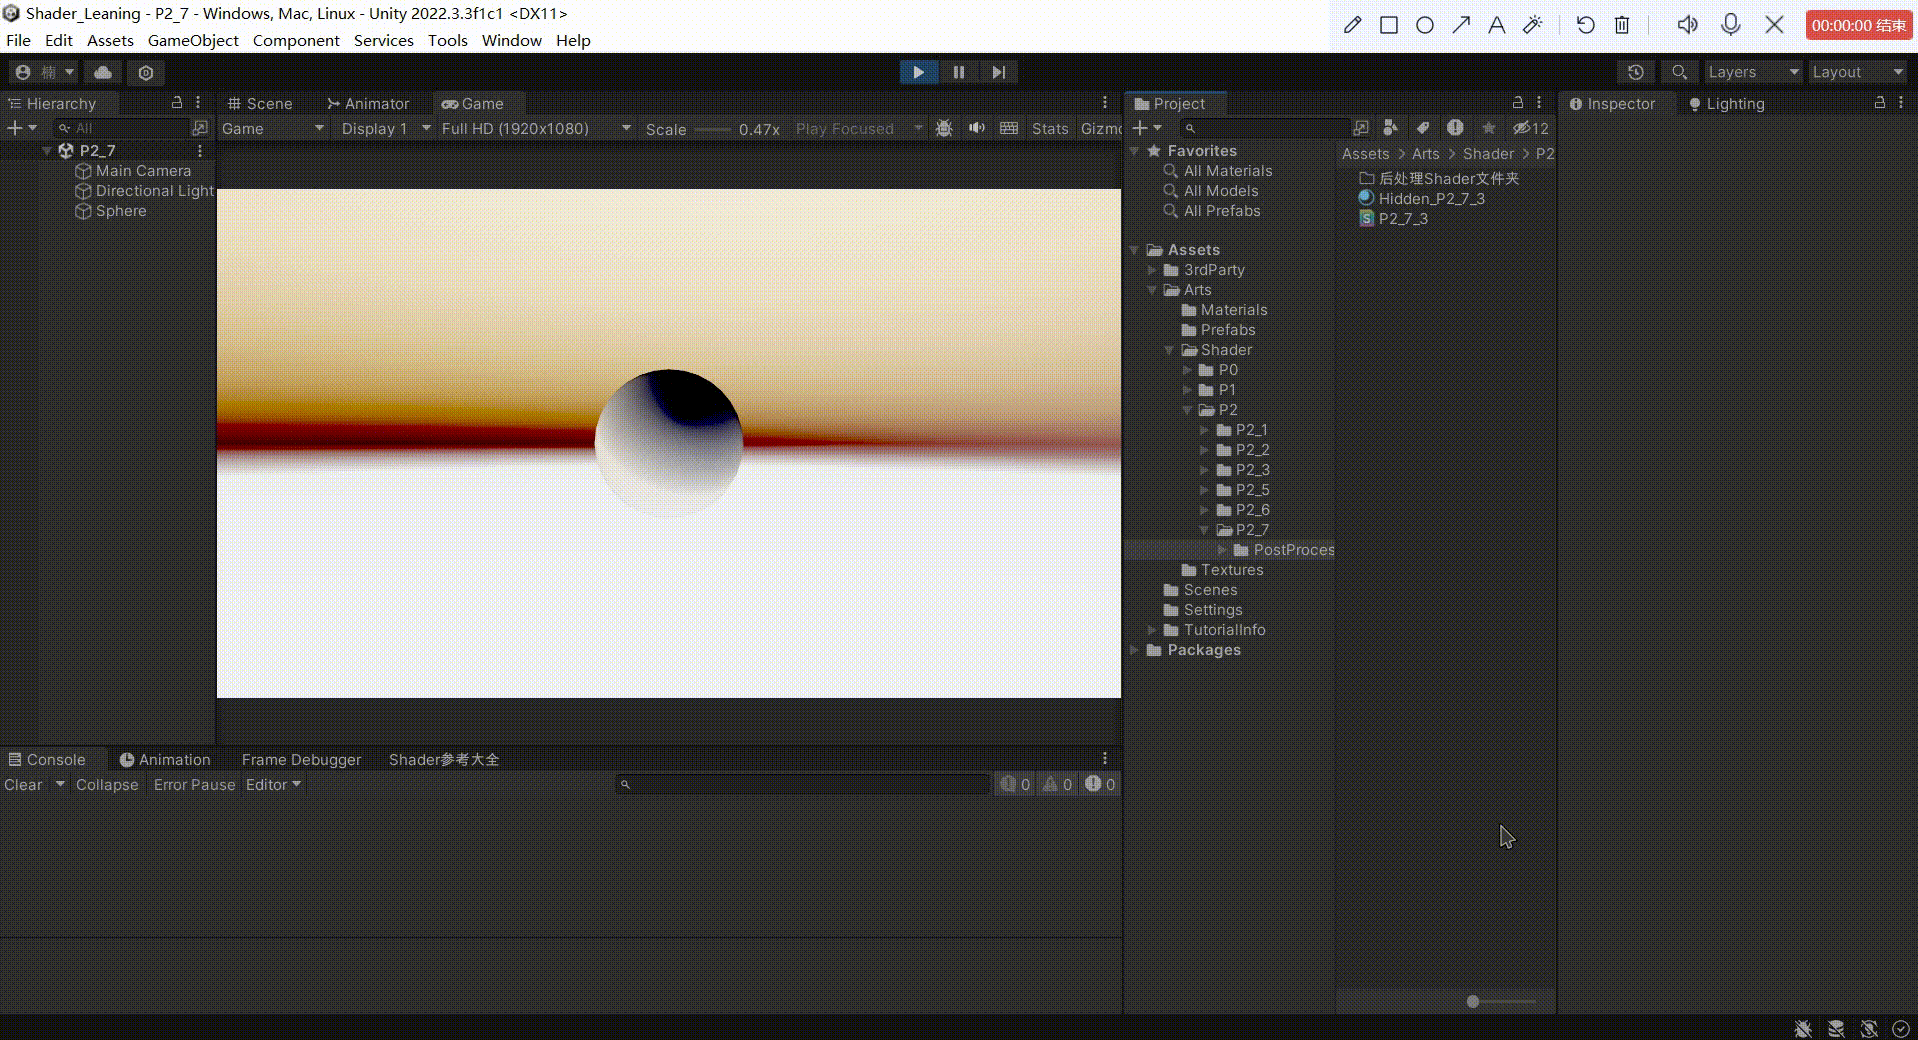Click the frame debugger bug icon
The height and width of the screenshot is (1040, 1918).
point(944,128)
